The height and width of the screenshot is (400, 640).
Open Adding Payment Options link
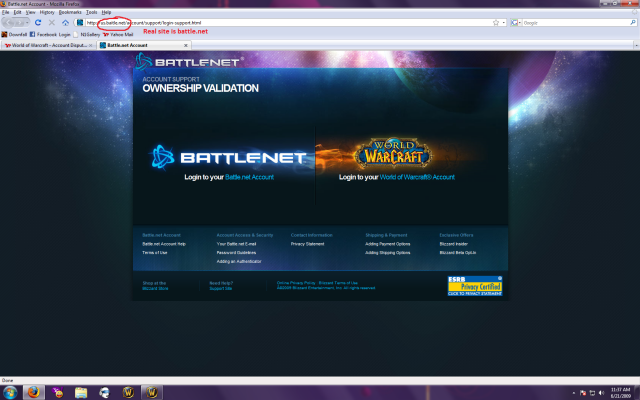click(x=388, y=244)
